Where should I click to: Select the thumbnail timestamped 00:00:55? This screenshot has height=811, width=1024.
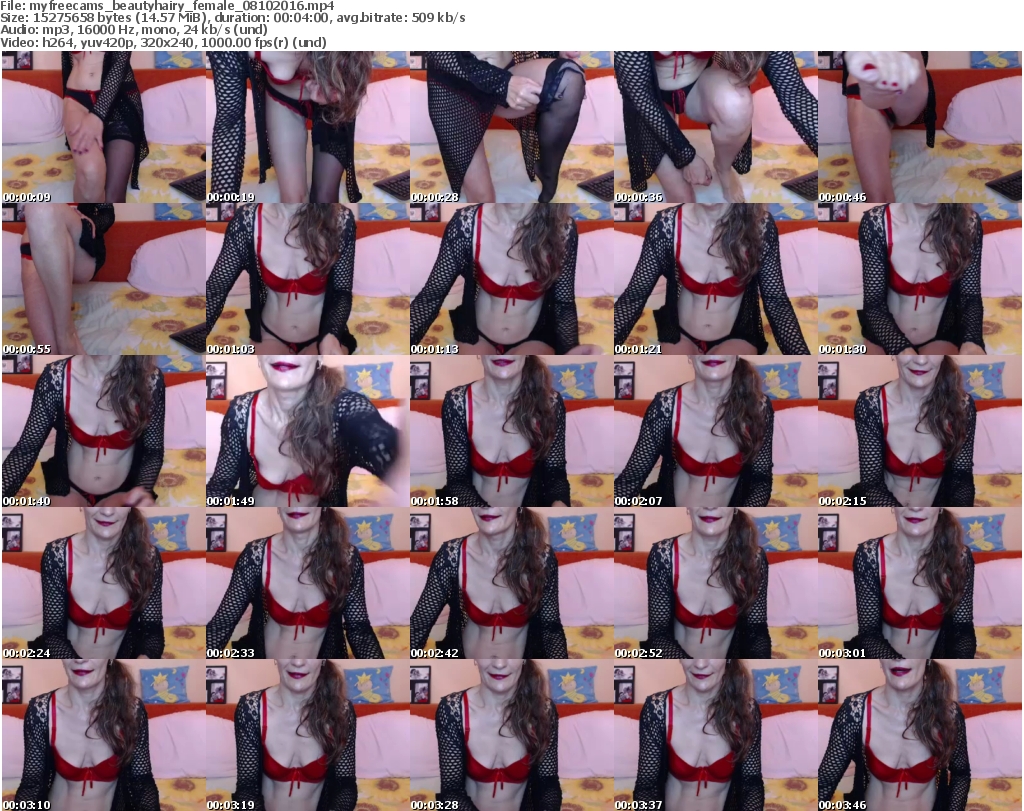(103, 279)
